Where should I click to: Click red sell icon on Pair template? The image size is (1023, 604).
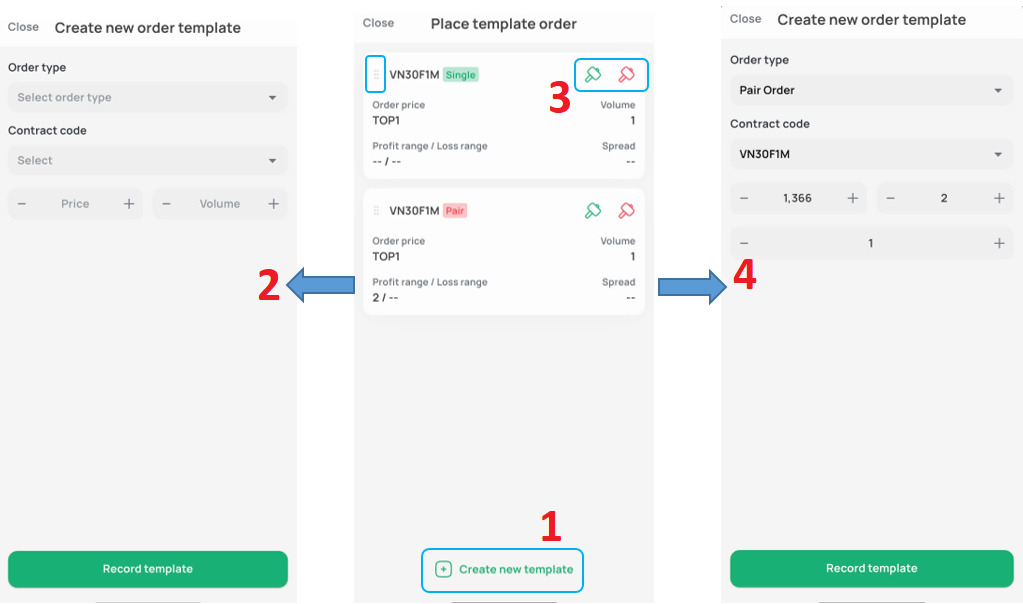pos(626,211)
